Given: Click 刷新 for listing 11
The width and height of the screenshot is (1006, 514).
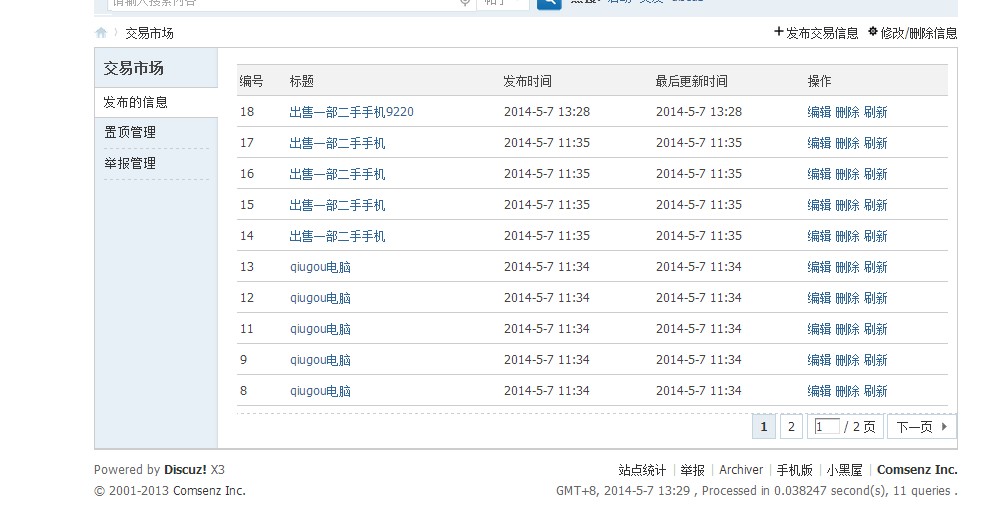Looking at the screenshot, I should coord(876,329).
